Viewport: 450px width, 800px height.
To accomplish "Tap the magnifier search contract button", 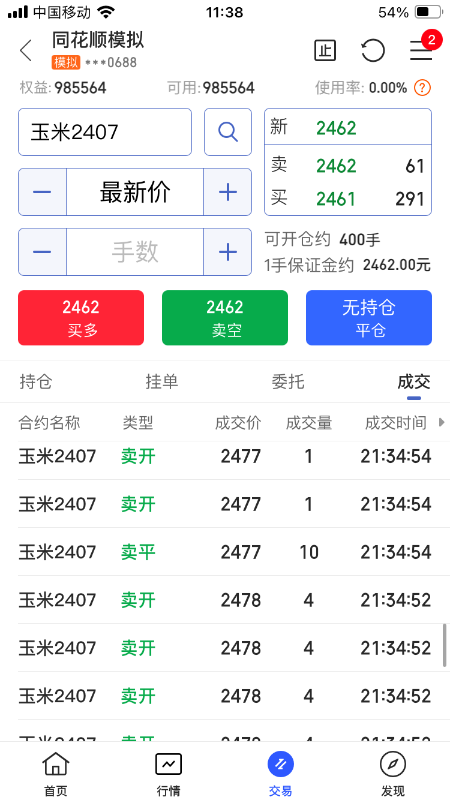I will (x=228, y=132).
